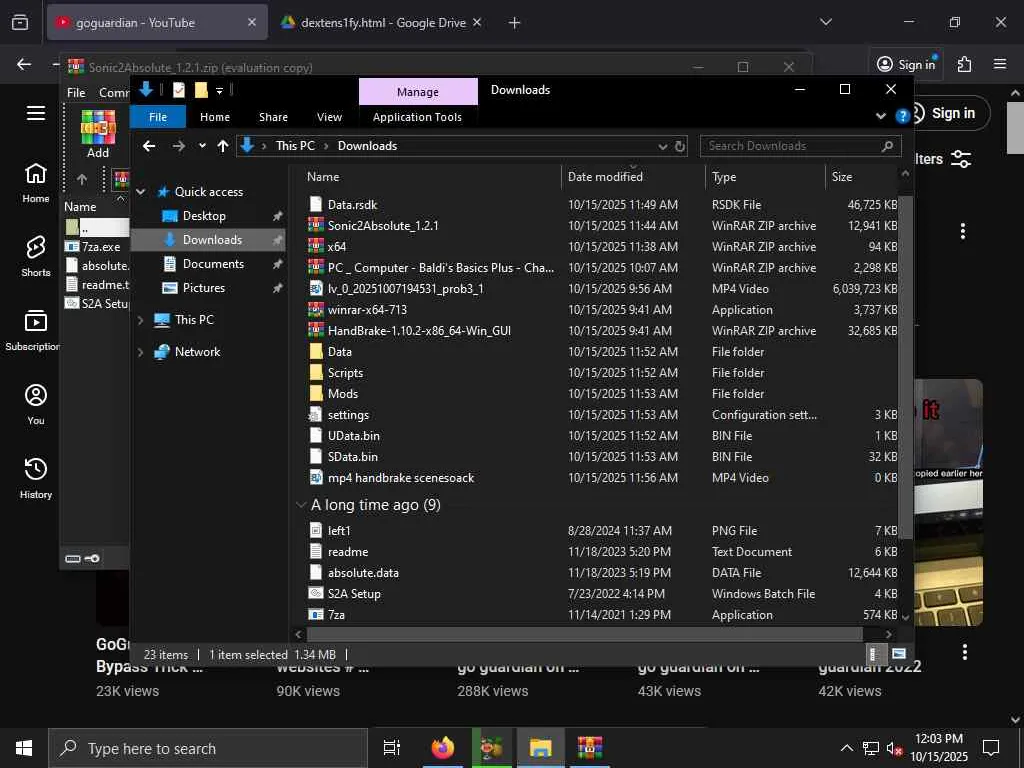1024x768 pixels.
Task: Open recent locations dropdown in Explorer
Action: point(202,146)
